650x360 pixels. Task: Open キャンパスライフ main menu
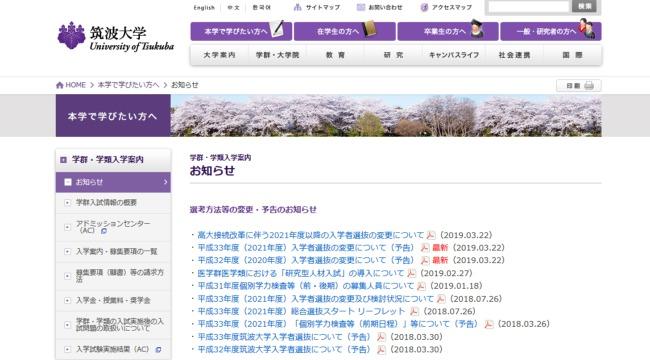[454, 55]
